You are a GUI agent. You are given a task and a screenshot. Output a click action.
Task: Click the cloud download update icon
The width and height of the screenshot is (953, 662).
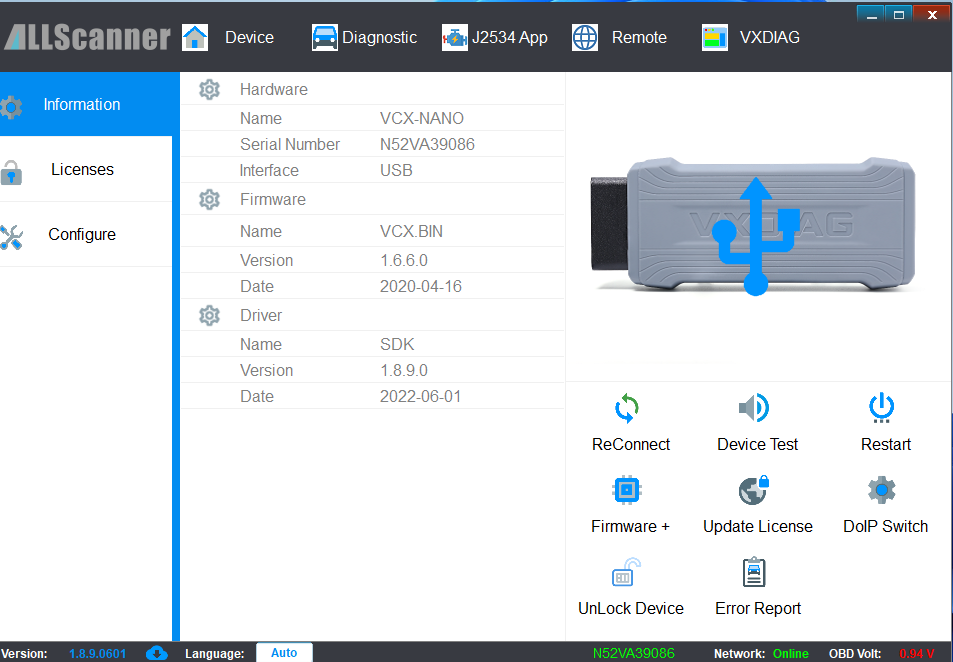(x=157, y=653)
